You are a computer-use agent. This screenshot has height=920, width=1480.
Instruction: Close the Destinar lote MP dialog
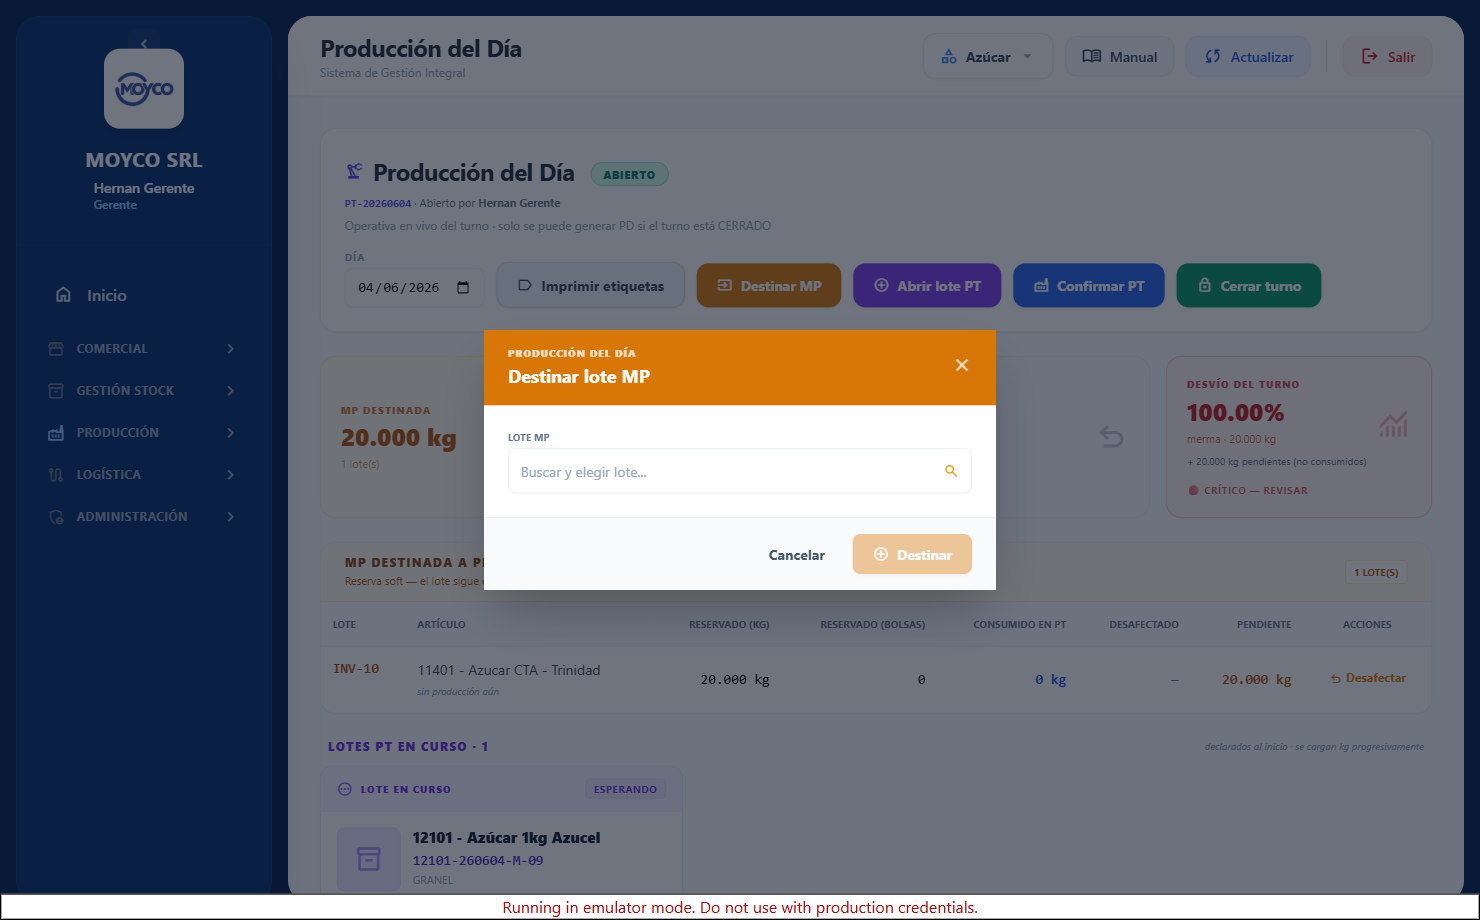[x=962, y=365]
